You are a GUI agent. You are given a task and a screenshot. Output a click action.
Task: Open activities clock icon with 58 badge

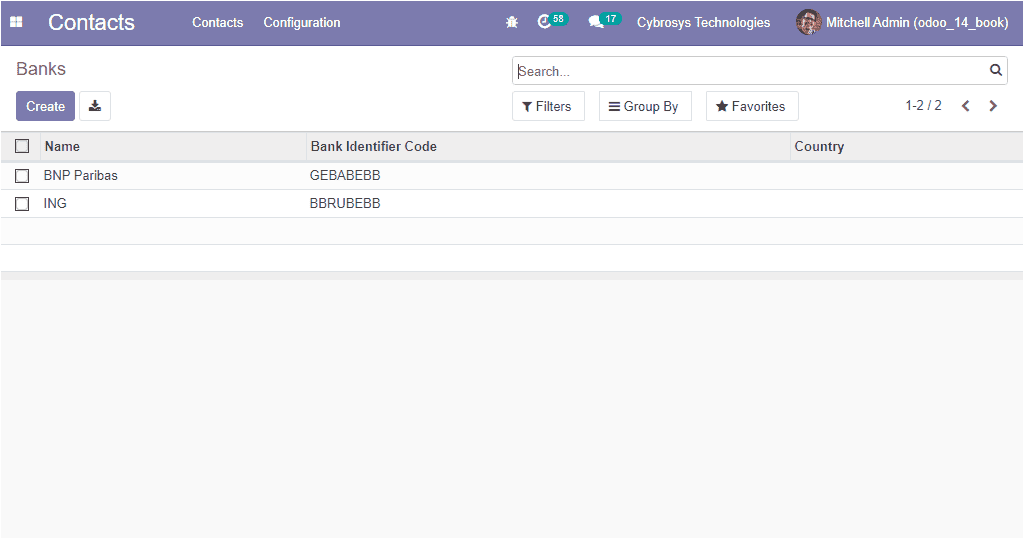tap(552, 22)
